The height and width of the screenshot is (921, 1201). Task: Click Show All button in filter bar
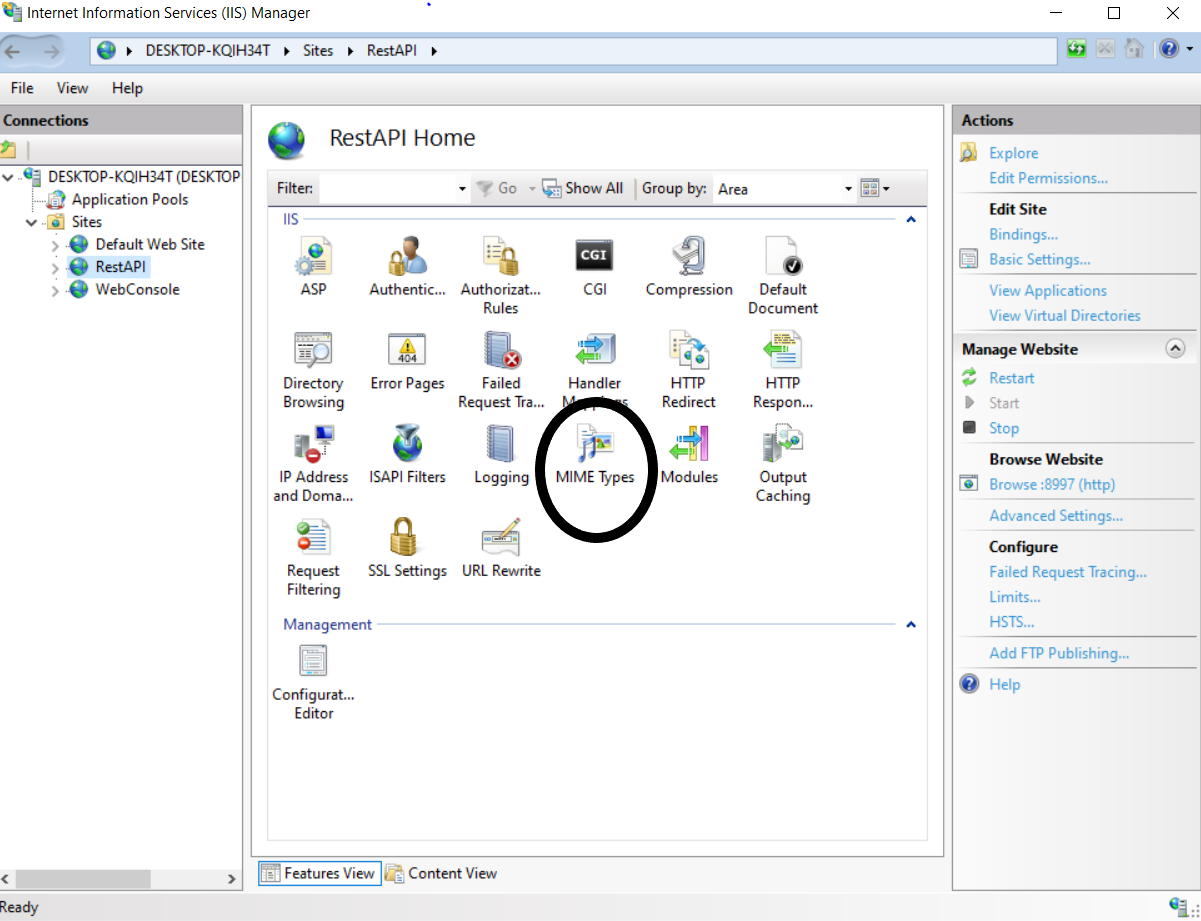pyautogui.click(x=582, y=188)
